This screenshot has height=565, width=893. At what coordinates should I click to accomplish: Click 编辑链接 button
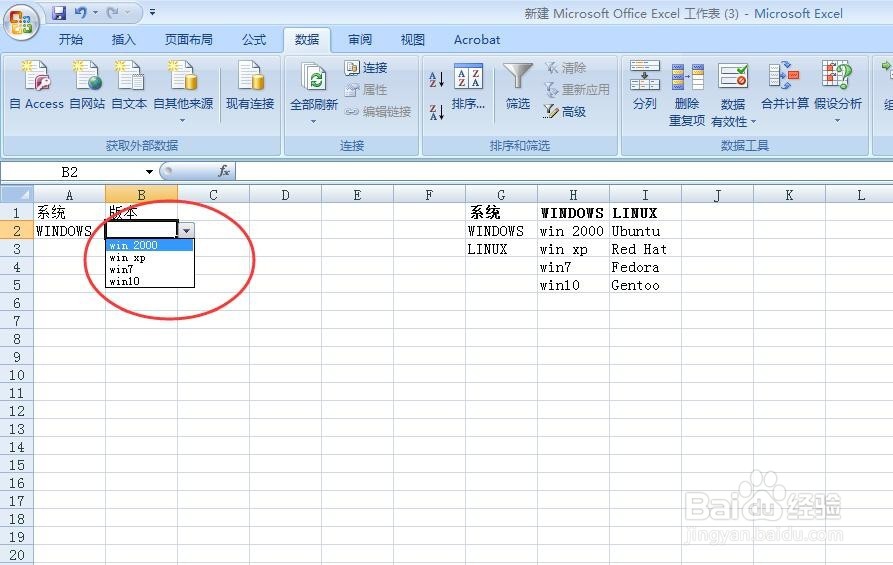[378, 112]
